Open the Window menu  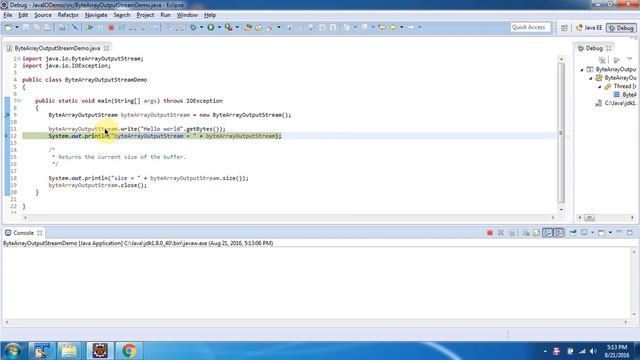pos(187,15)
